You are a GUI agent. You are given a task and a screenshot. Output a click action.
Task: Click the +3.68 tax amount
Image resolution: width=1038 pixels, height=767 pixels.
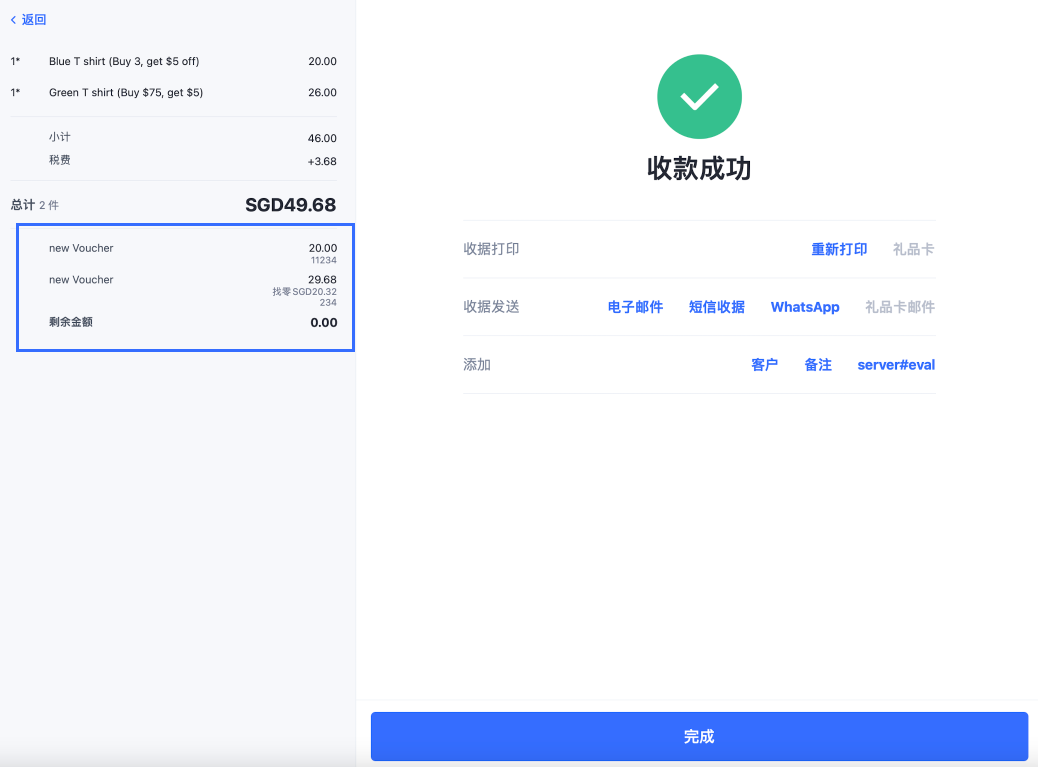click(322, 161)
